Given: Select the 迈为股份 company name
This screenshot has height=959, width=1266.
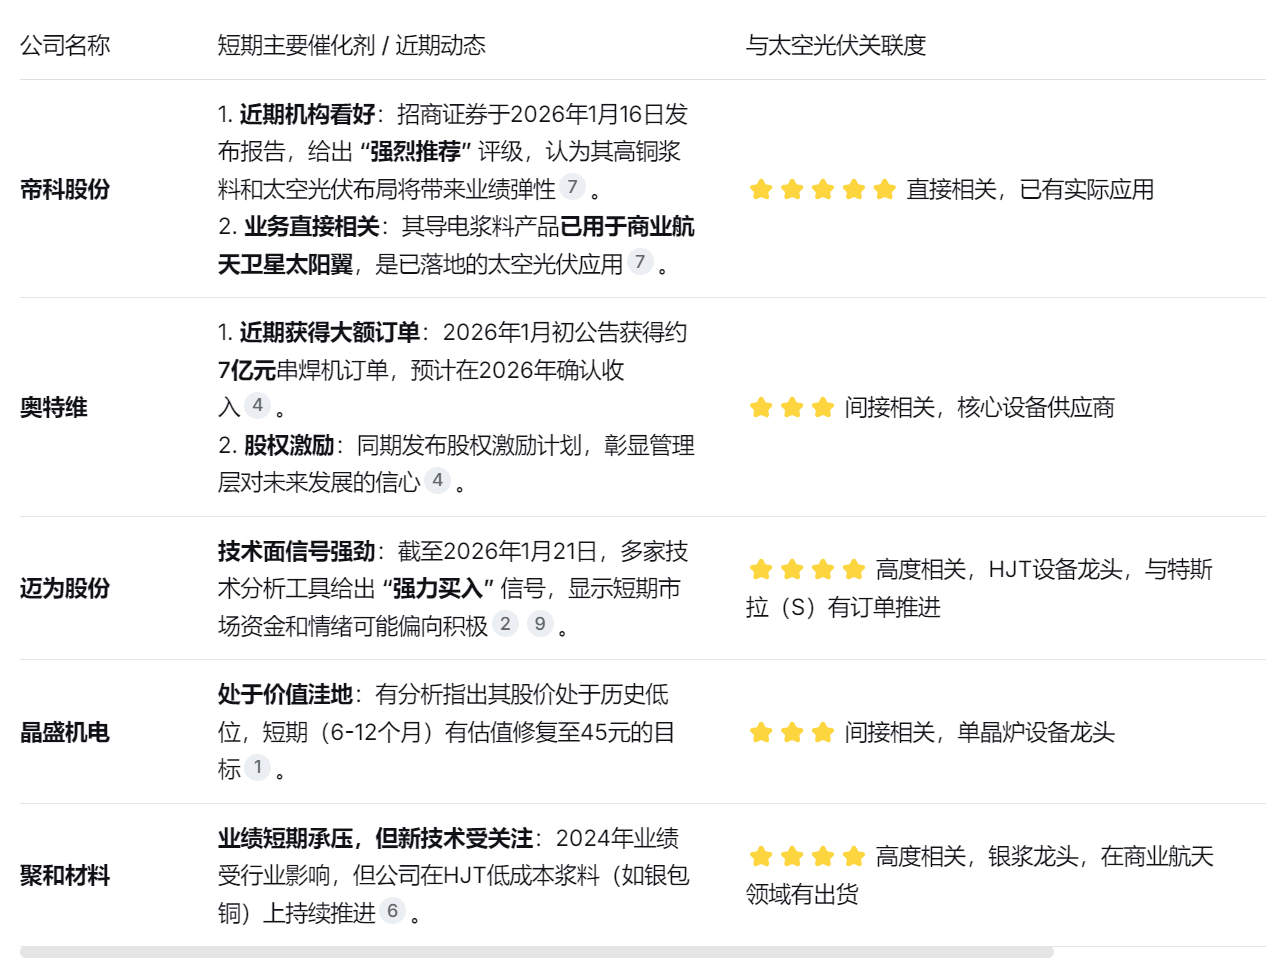Looking at the screenshot, I should click(x=65, y=588).
